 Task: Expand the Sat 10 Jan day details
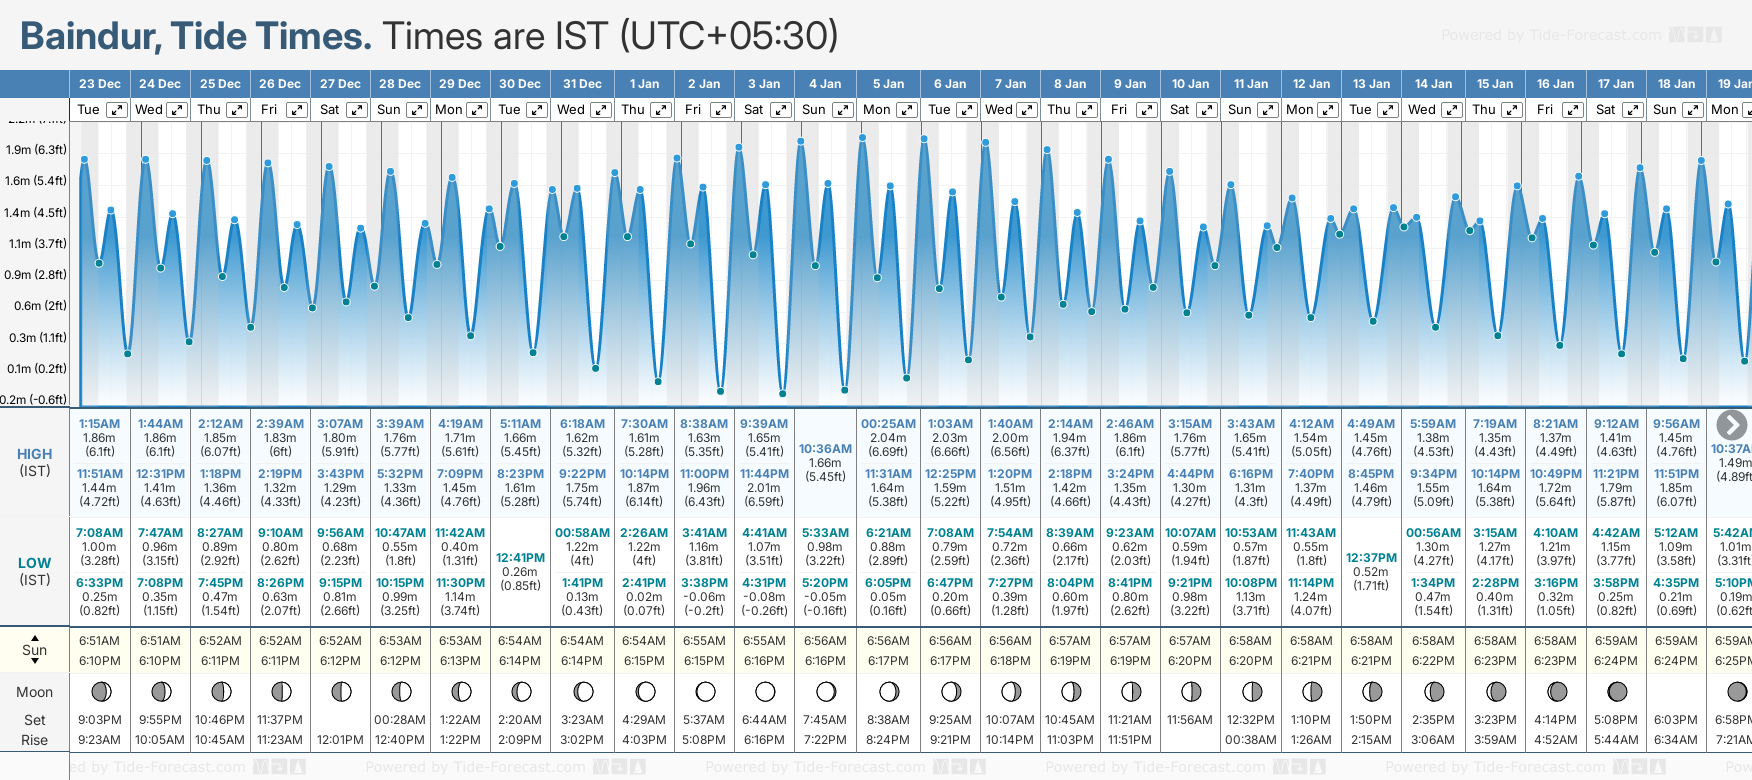pyautogui.click(x=1207, y=110)
